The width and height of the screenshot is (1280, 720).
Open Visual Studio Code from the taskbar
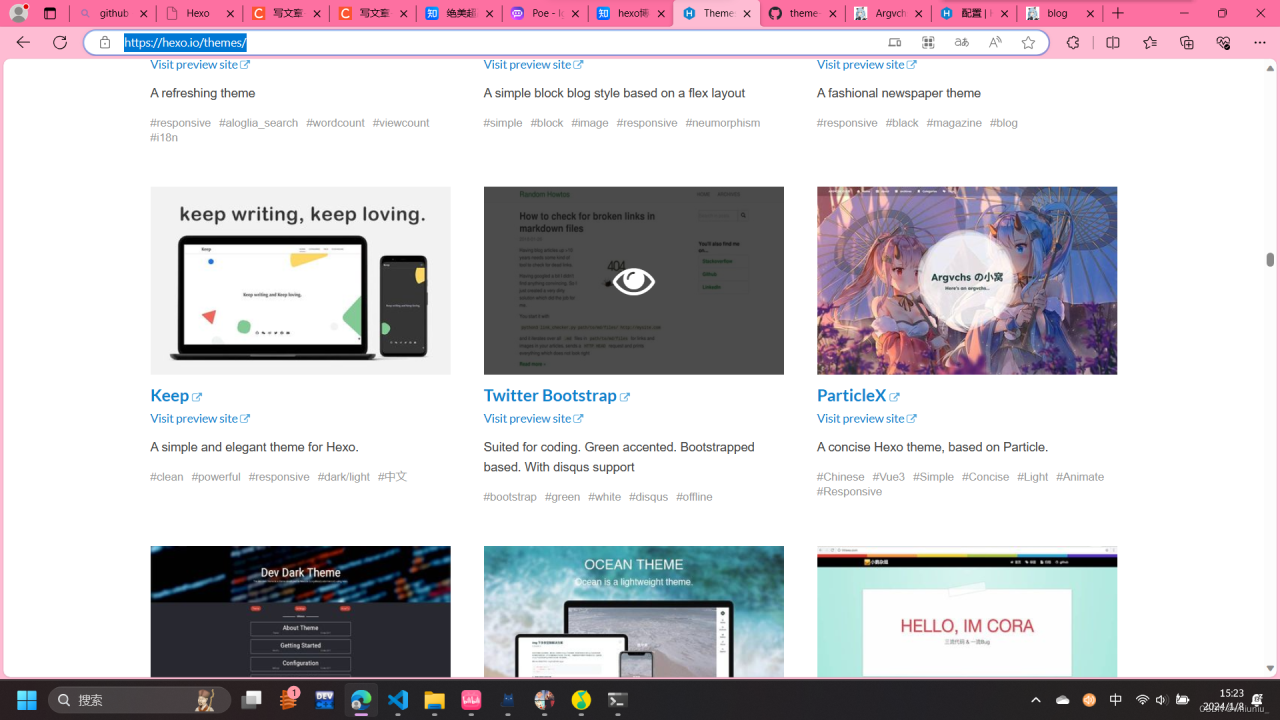[398, 700]
